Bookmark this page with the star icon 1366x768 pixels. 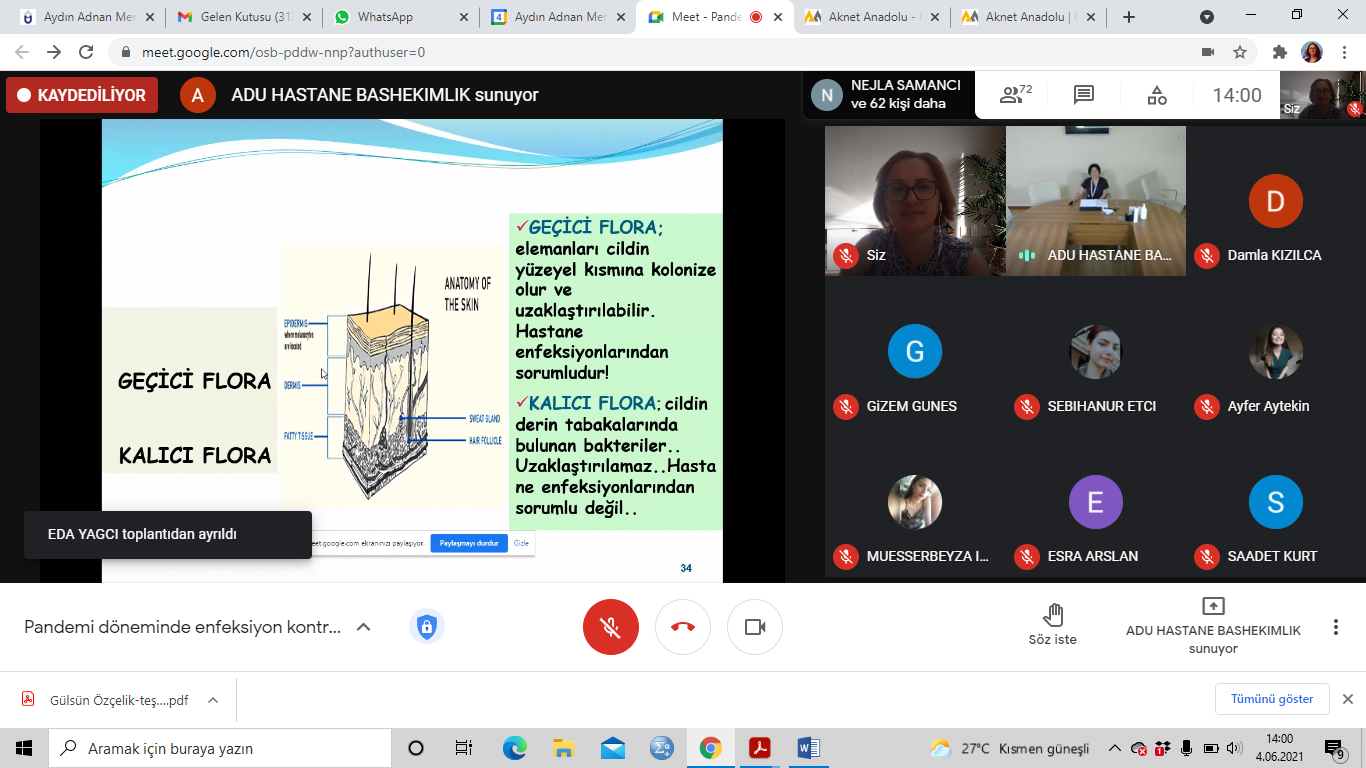click(x=1240, y=52)
